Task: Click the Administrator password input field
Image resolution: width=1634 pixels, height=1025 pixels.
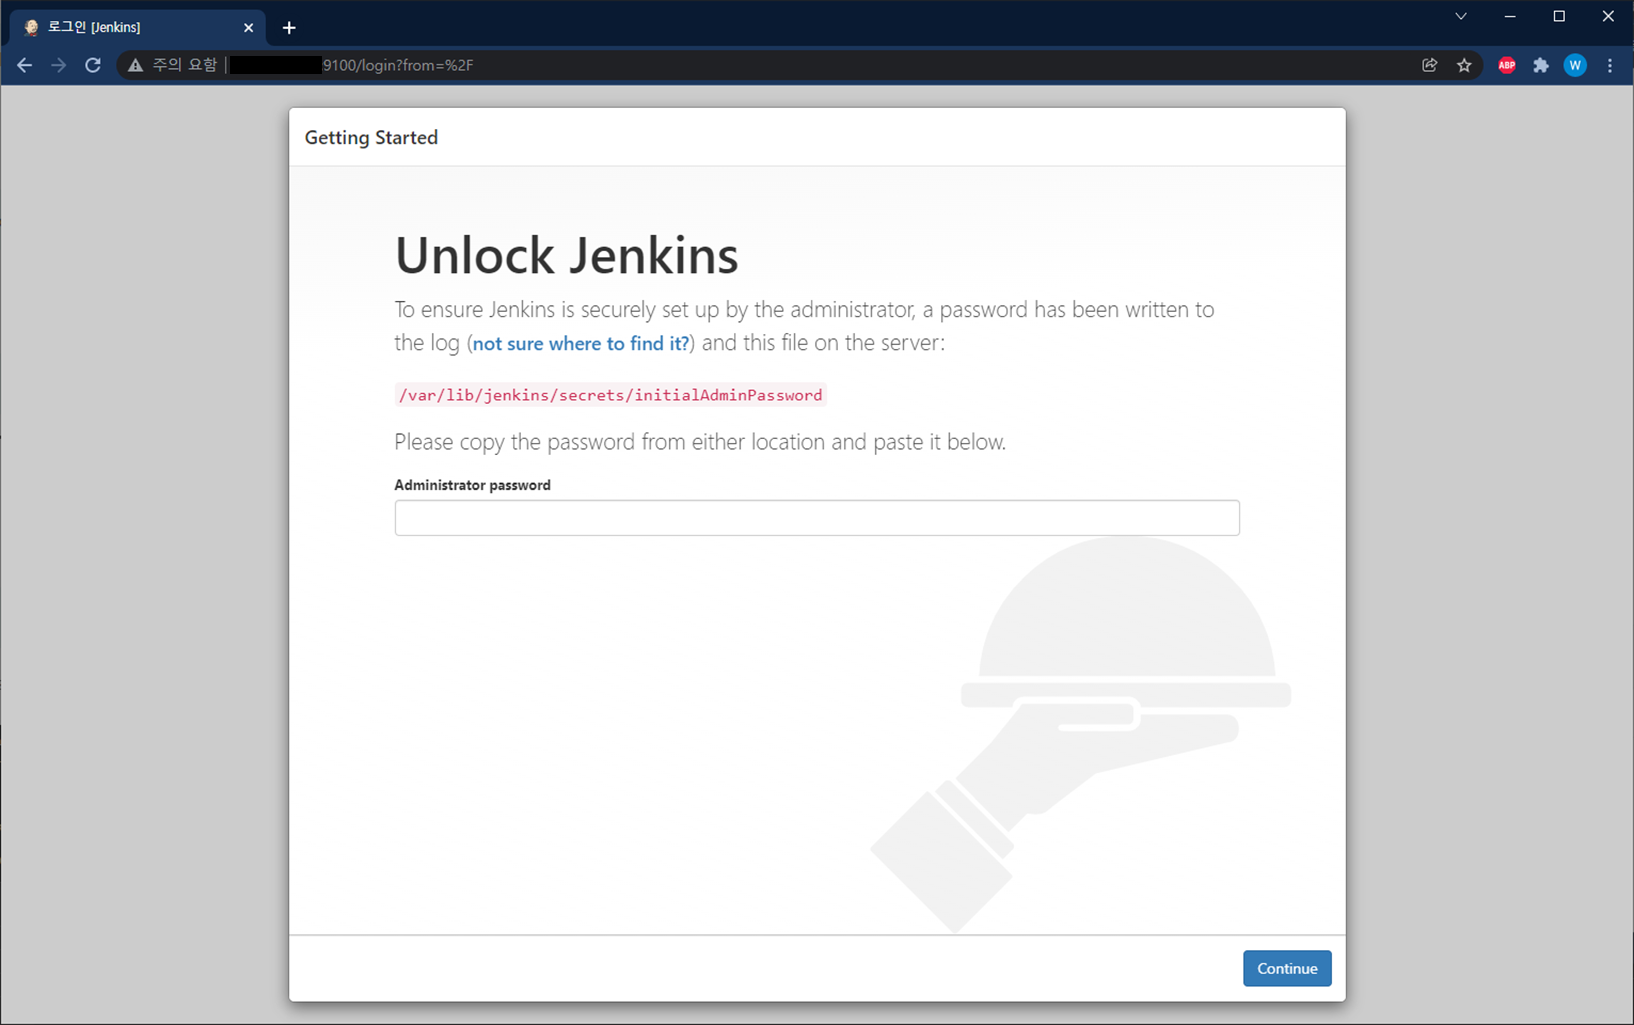Action: [817, 518]
